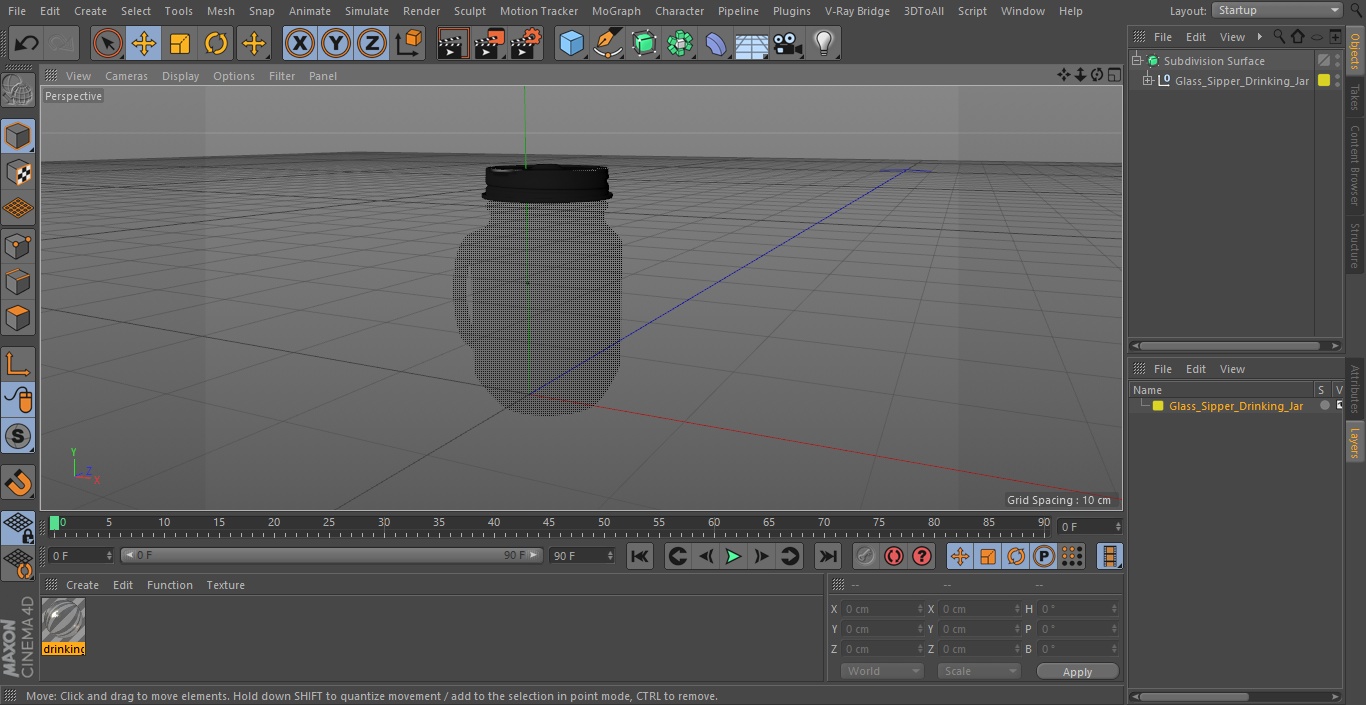The width and height of the screenshot is (1366, 705).
Task: Open the Scale mode dropdown
Action: coord(979,671)
